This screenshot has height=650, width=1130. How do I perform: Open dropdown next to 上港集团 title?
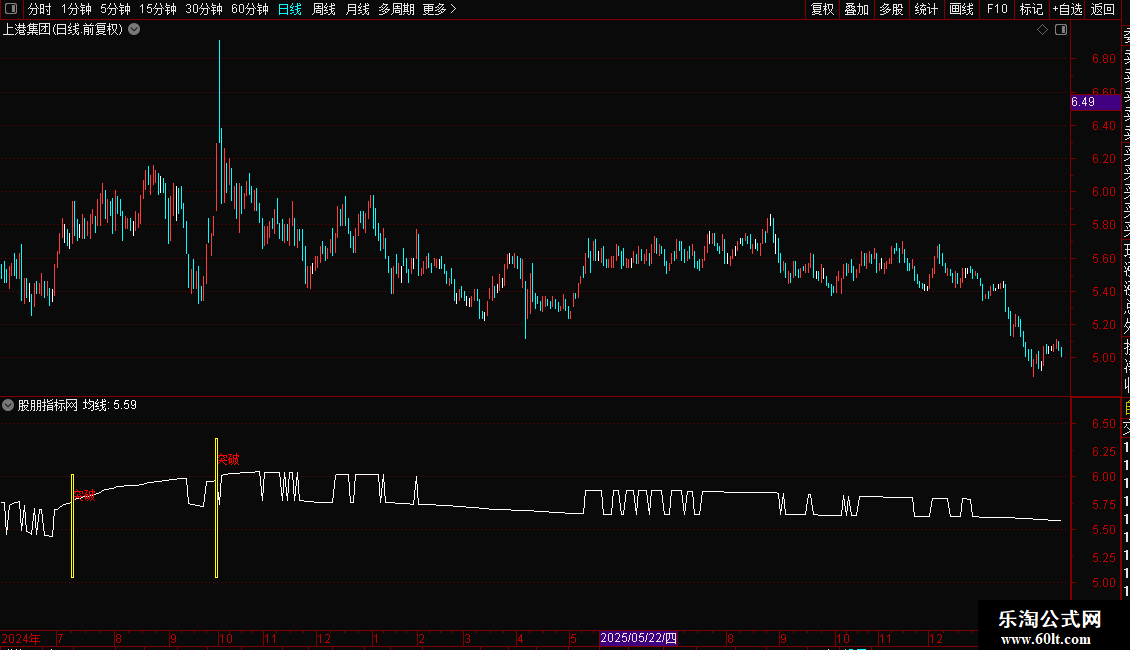point(134,30)
